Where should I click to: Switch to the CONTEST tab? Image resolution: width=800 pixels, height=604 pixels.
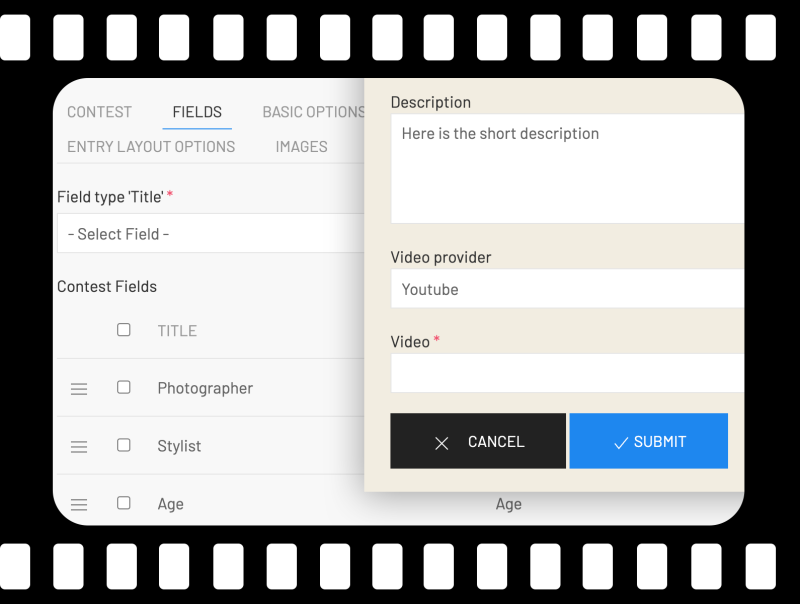(x=99, y=112)
